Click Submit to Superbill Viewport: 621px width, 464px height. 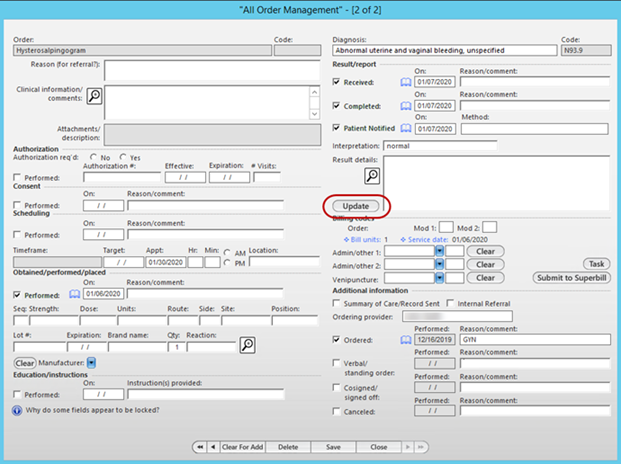point(571,277)
